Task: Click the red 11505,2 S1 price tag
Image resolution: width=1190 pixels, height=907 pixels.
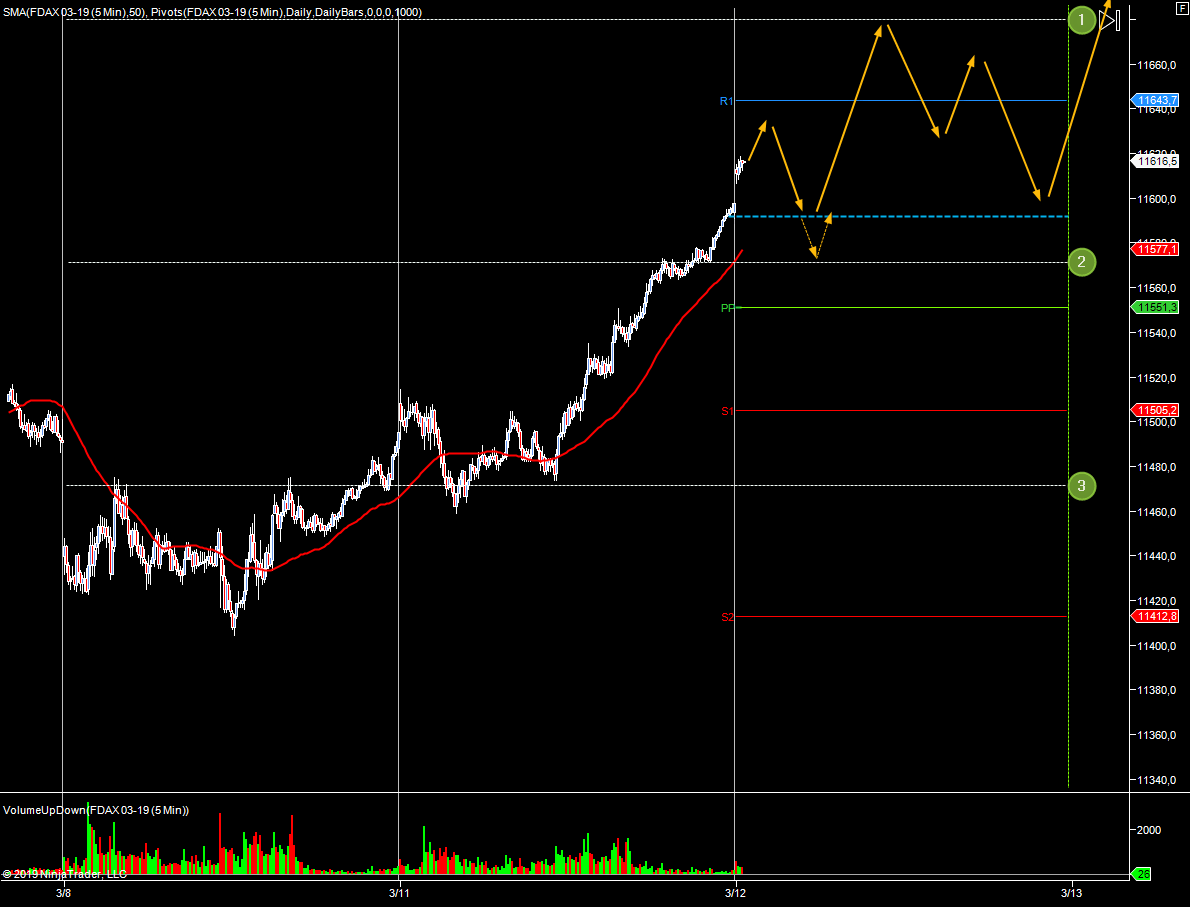Action: [x=1155, y=410]
